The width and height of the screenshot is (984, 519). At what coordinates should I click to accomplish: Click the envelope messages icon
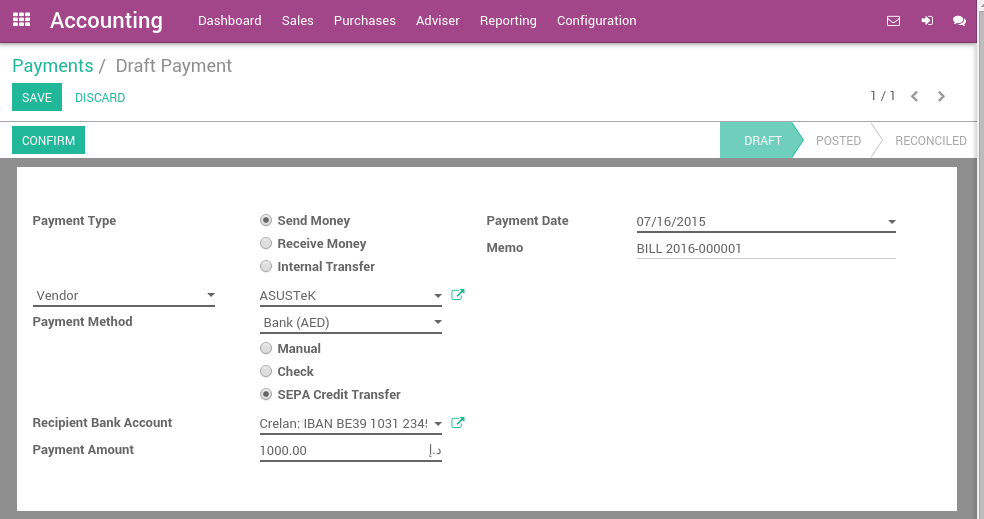[893, 21]
